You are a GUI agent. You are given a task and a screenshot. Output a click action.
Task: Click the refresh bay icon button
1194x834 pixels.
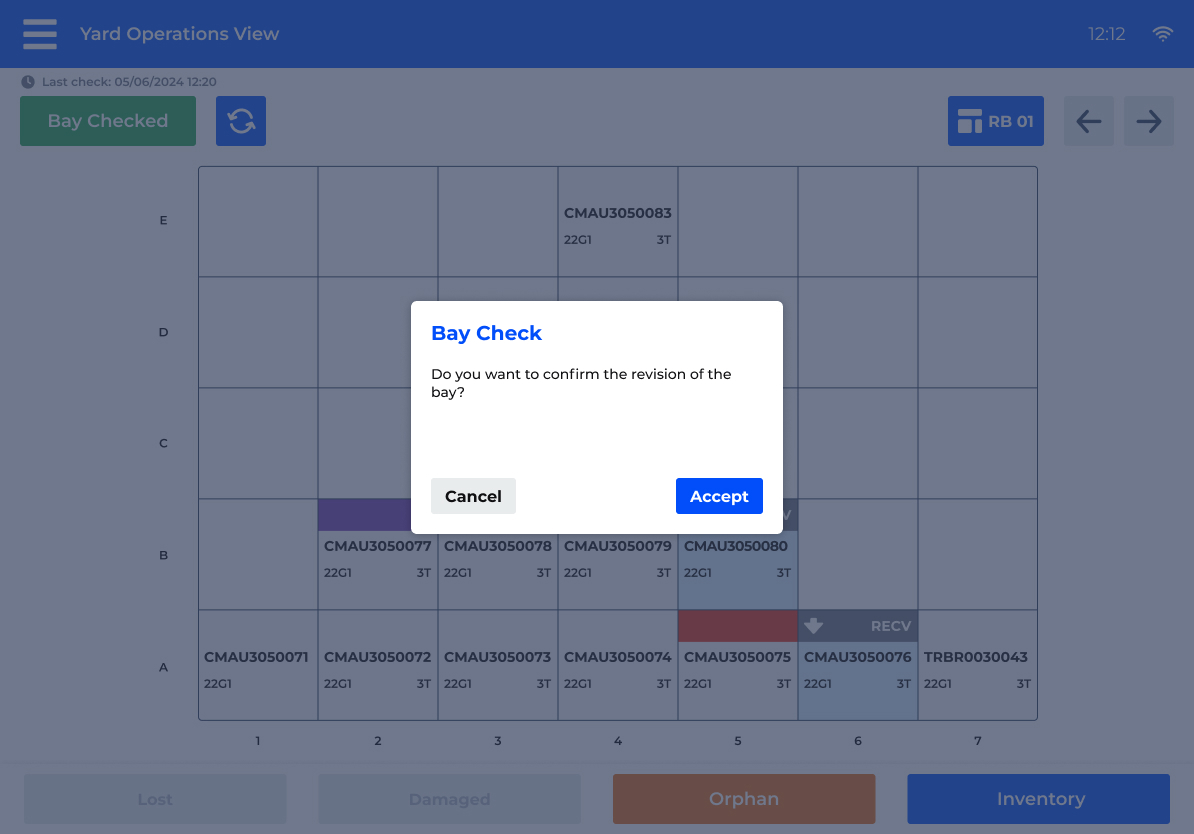pyautogui.click(x=241, y=121)
